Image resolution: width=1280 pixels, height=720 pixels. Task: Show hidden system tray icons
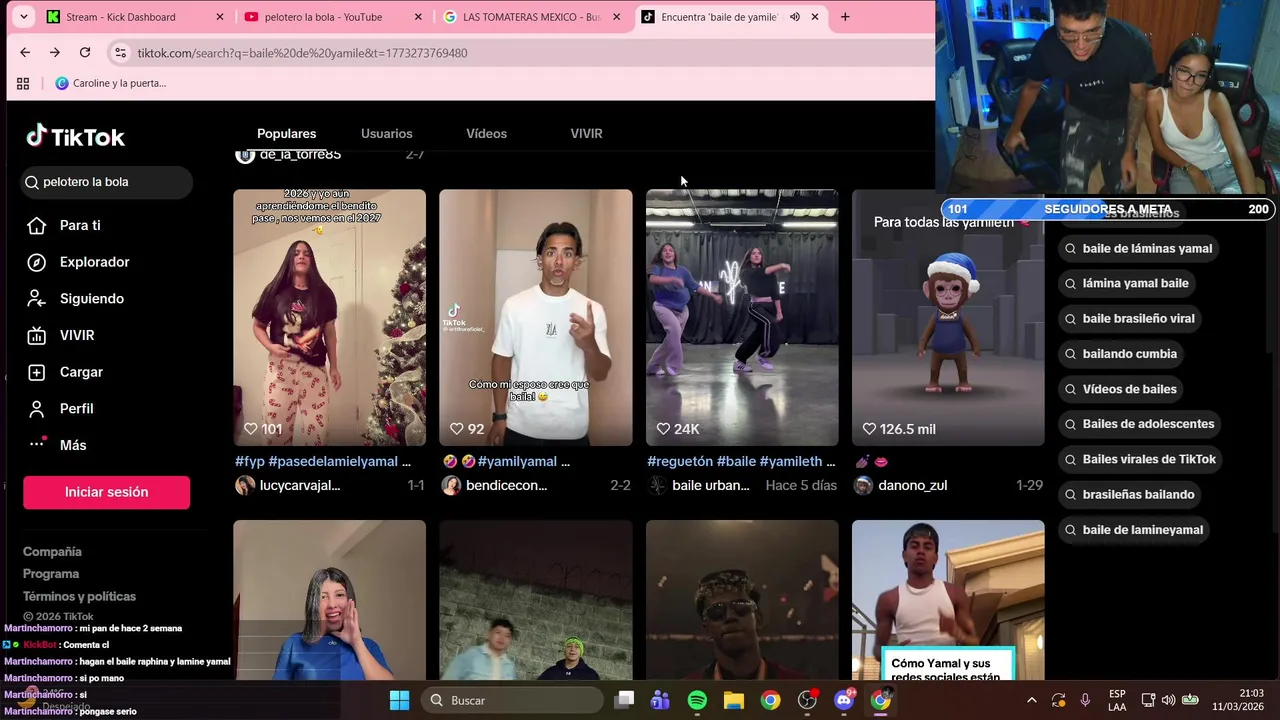pos(1032,700)
